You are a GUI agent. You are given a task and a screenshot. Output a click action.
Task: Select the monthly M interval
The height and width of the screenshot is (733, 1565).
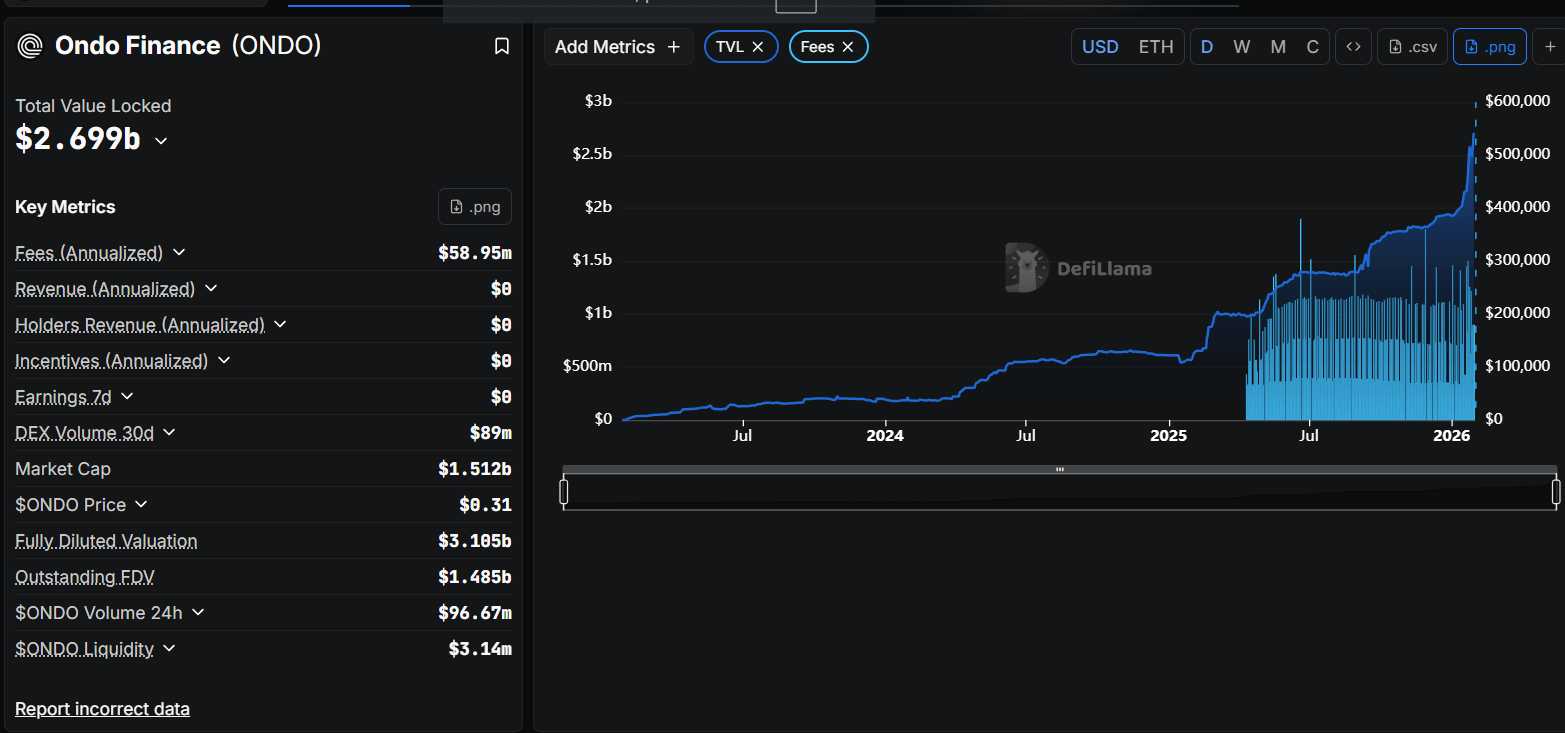pos(1278,47)
